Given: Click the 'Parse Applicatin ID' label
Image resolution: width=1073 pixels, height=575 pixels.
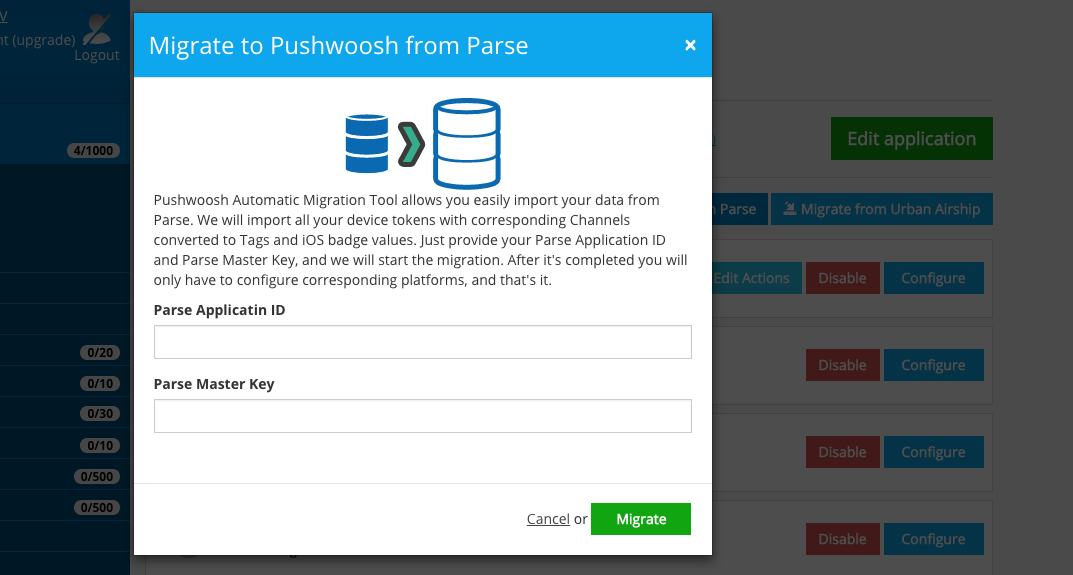Looking at the screenshot, I should click(x=220, y=310).
